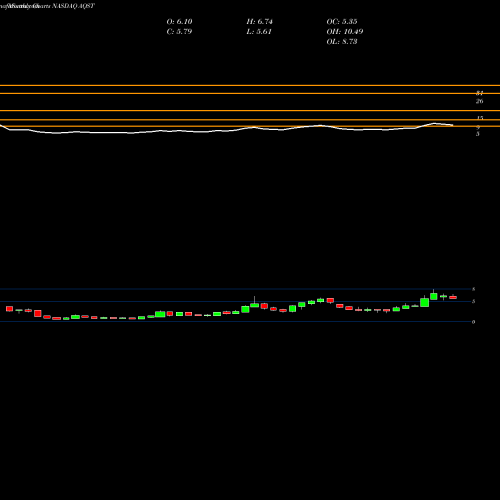Select the open price O: 6.10
This screenshot has width=500, height=500.
[179, 22]
